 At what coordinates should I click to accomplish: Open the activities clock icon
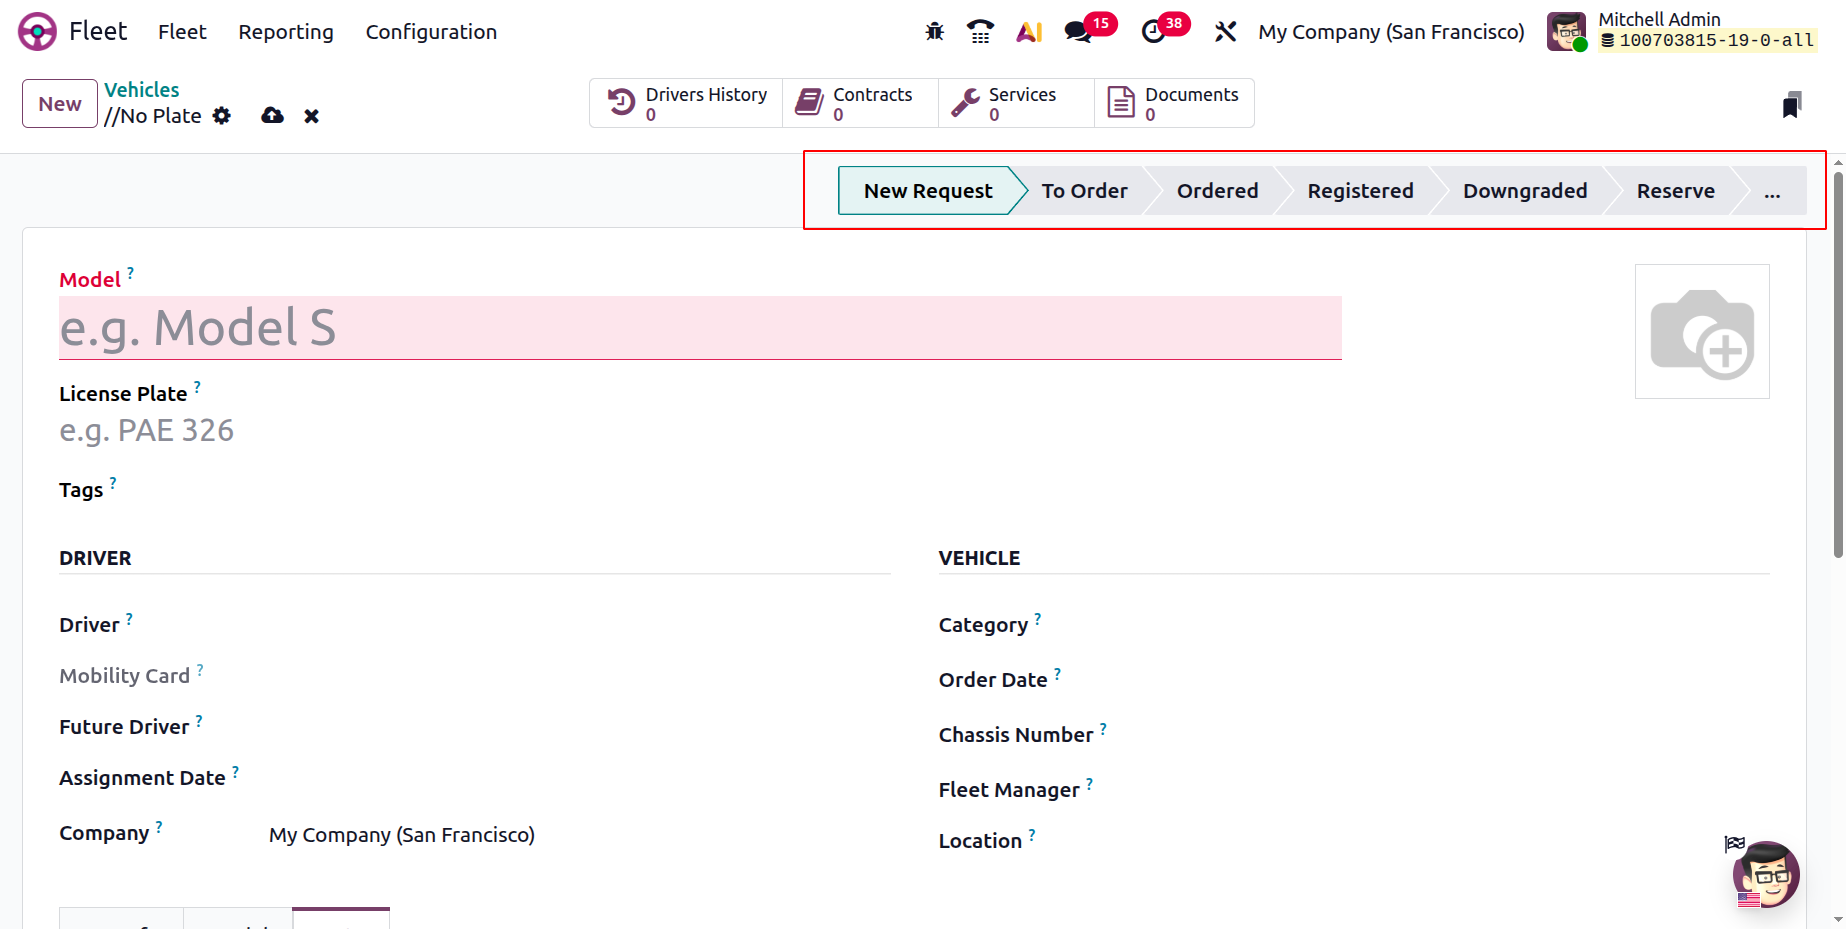[1153, 32]
